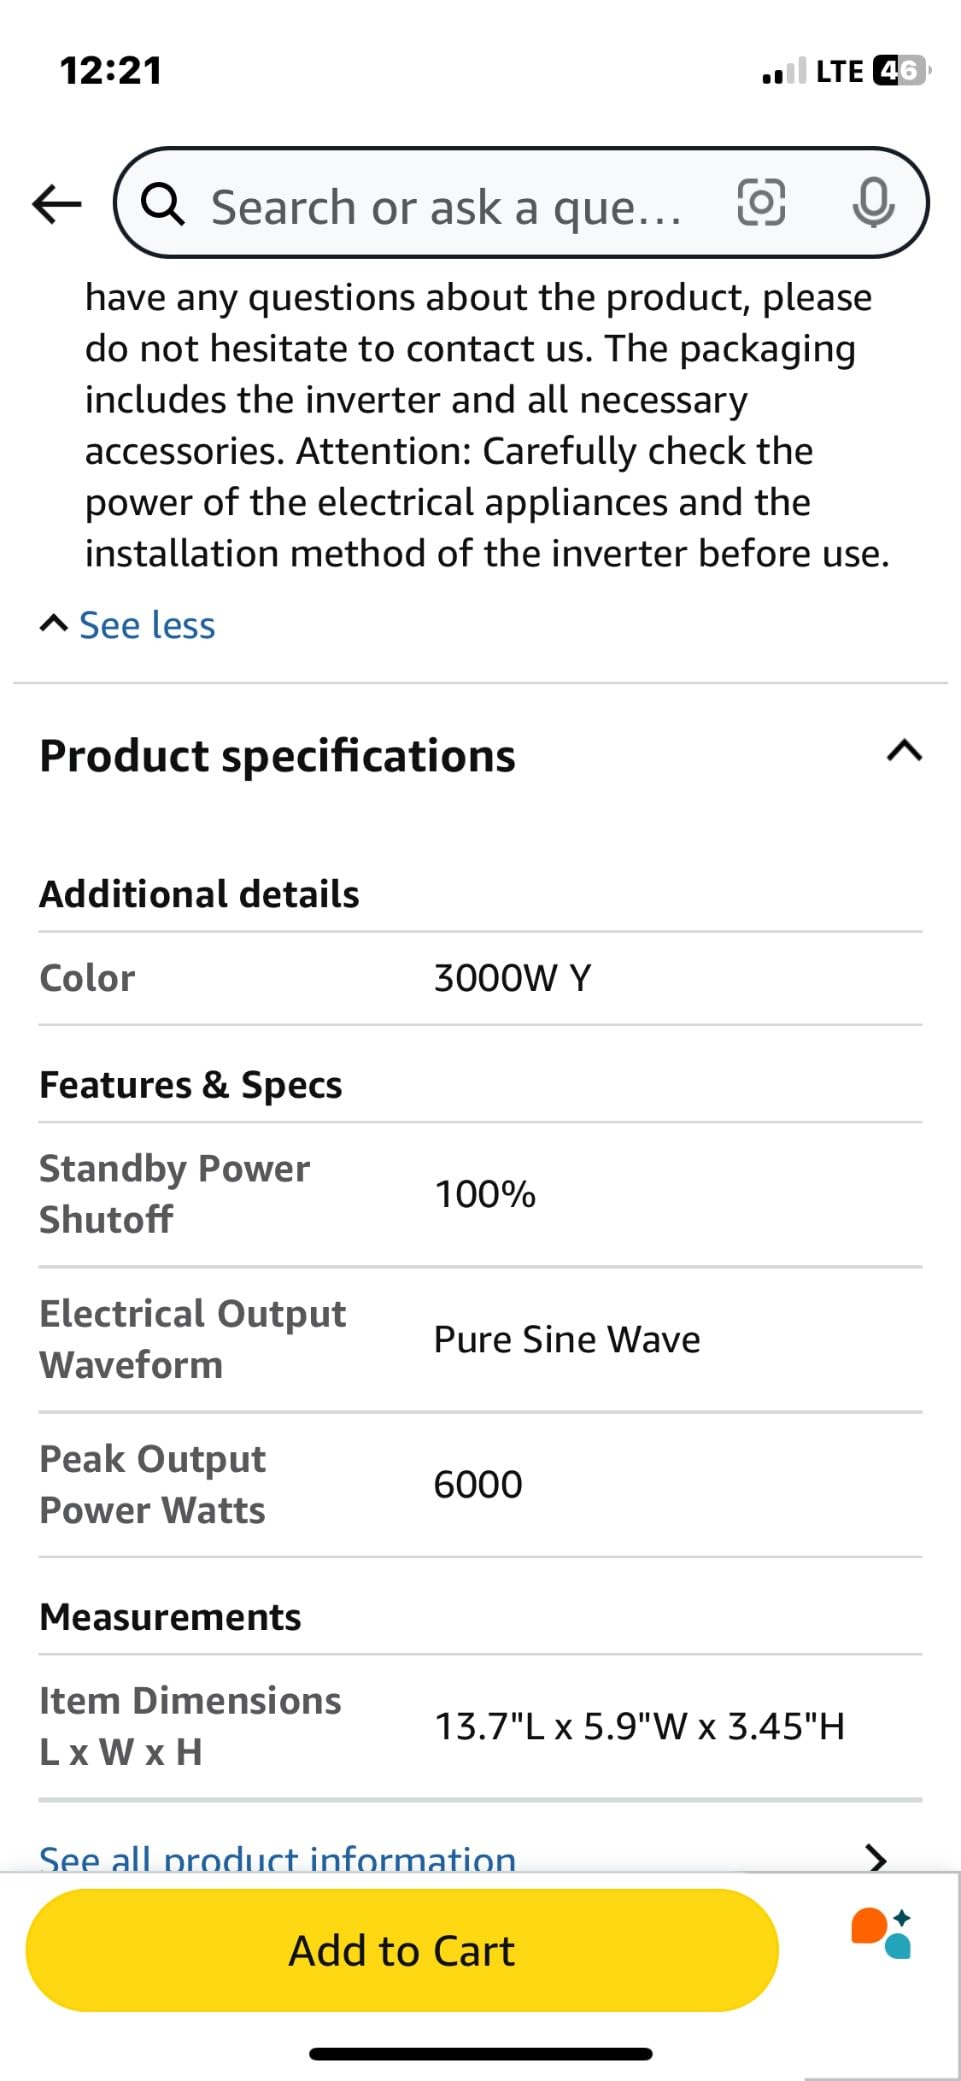Tap the microphone voice search icon

point(873,203)
